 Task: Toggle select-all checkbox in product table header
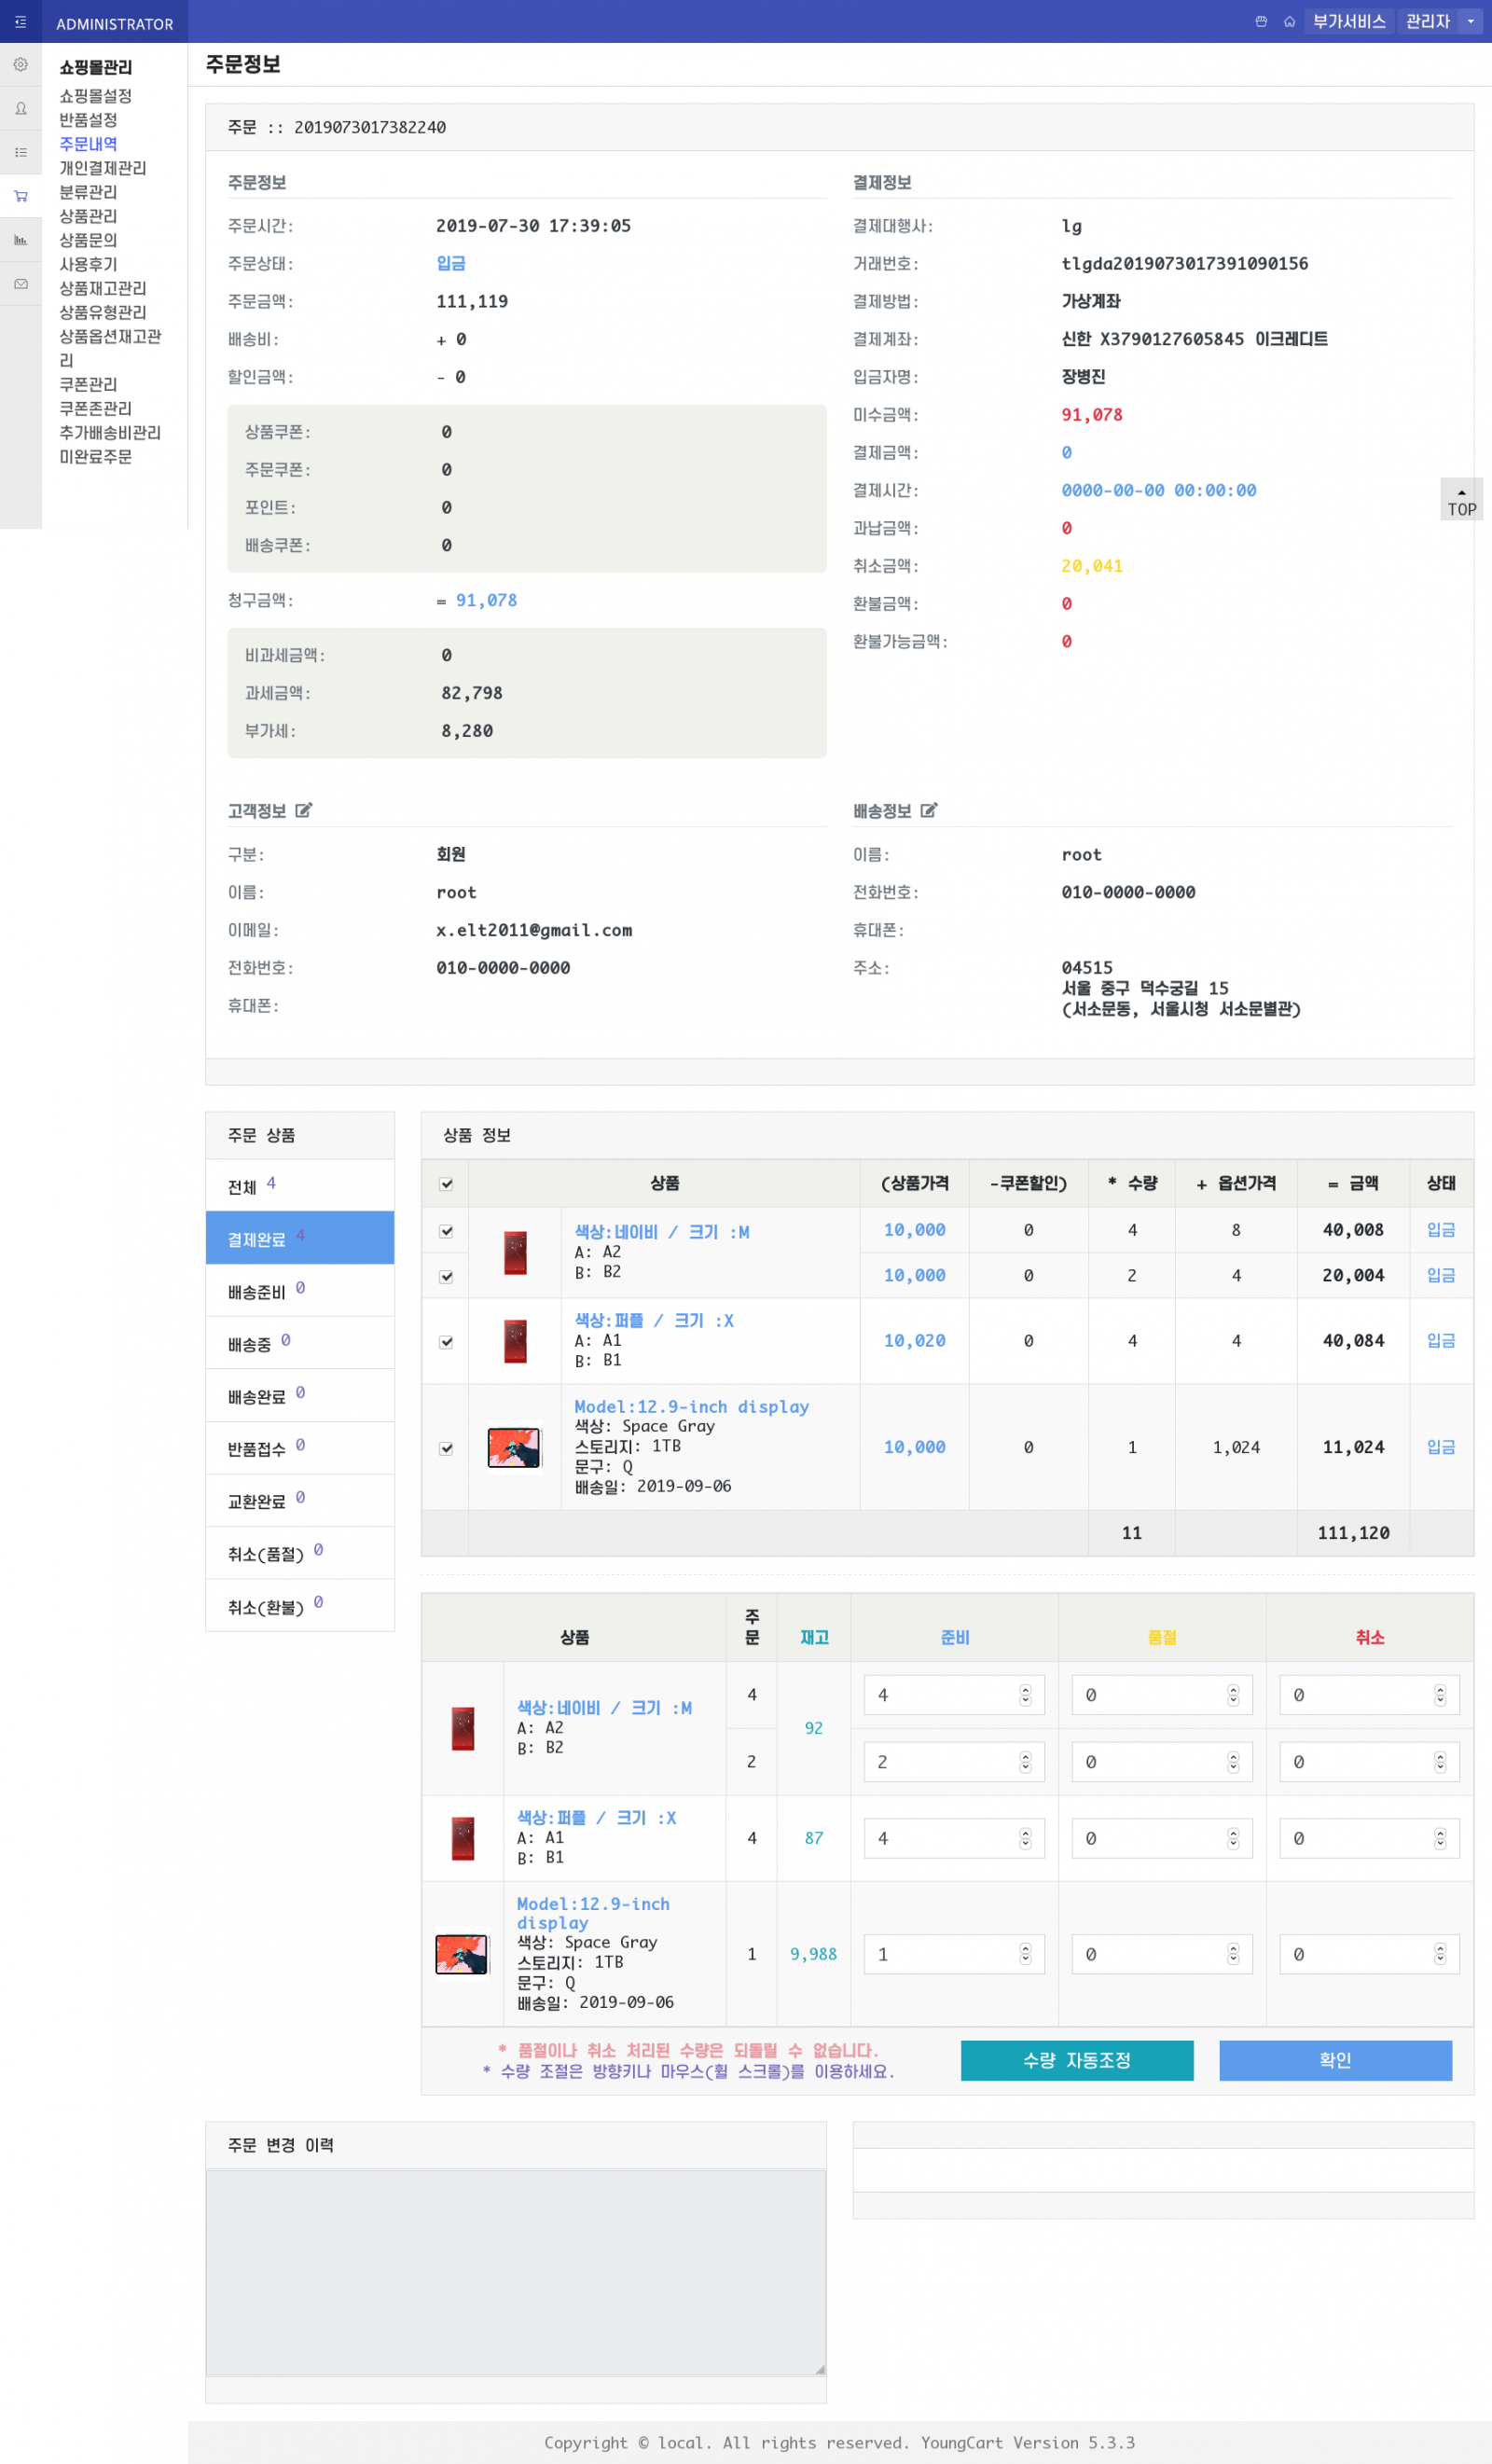(x=446, y=1184)
